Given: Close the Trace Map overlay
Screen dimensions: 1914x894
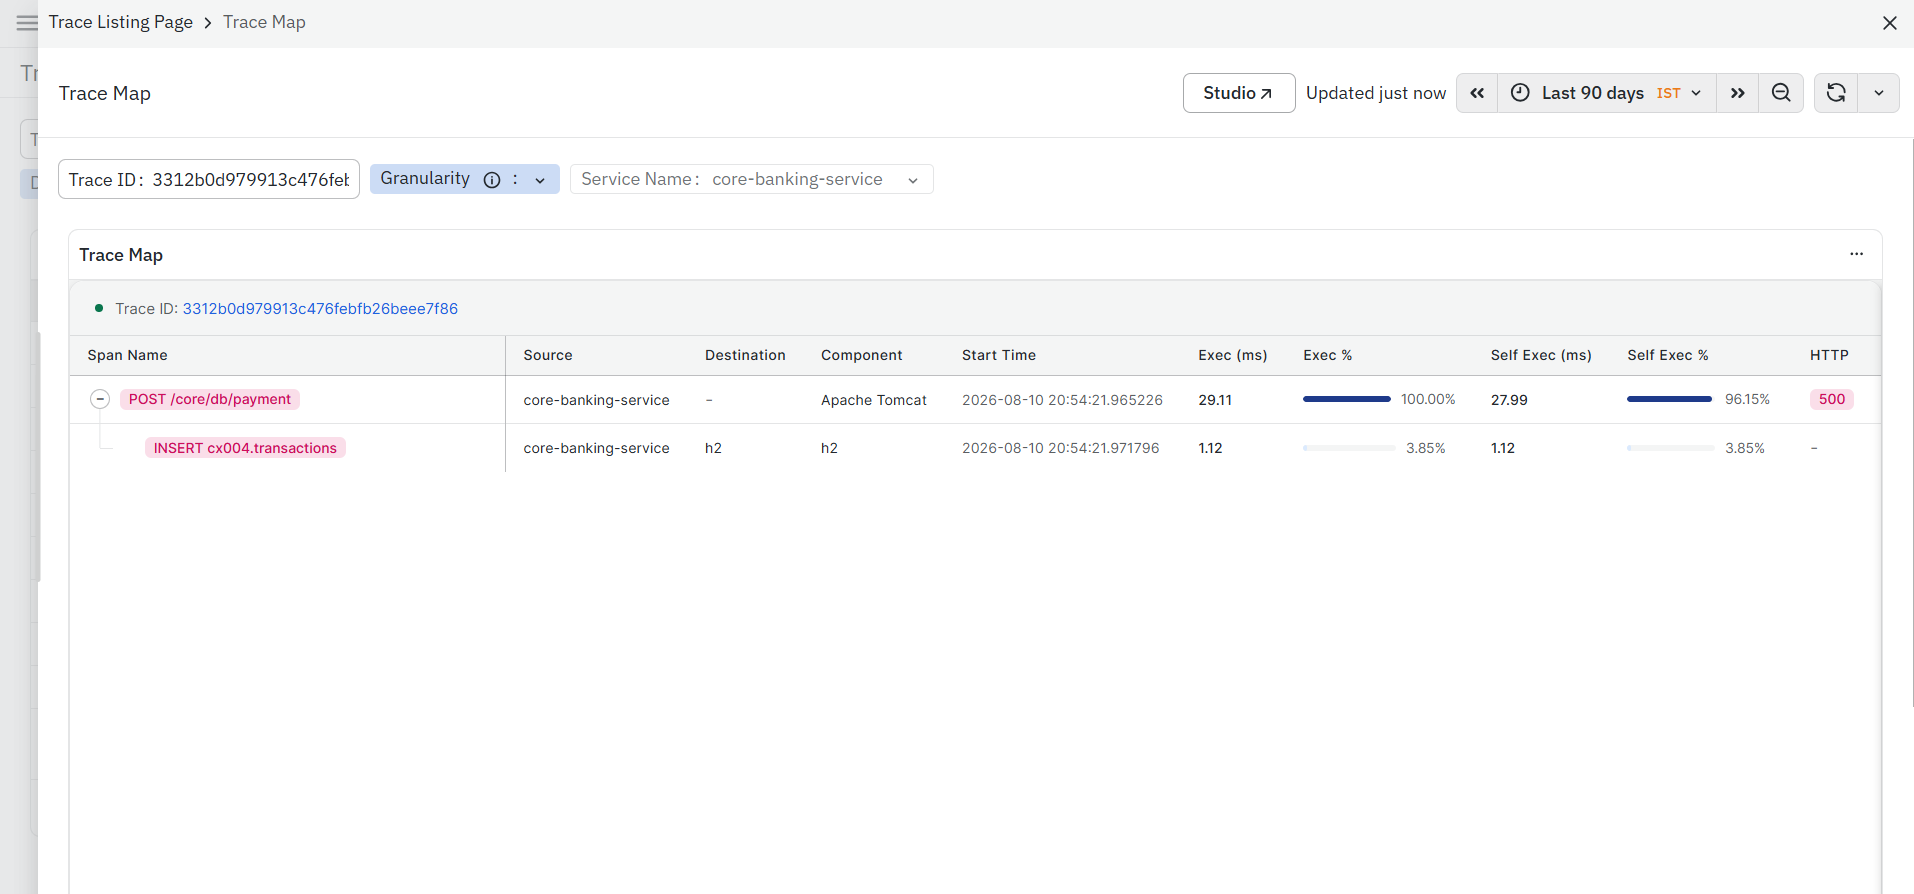Looking at the screenshot, I should [x=1889, y=23].
